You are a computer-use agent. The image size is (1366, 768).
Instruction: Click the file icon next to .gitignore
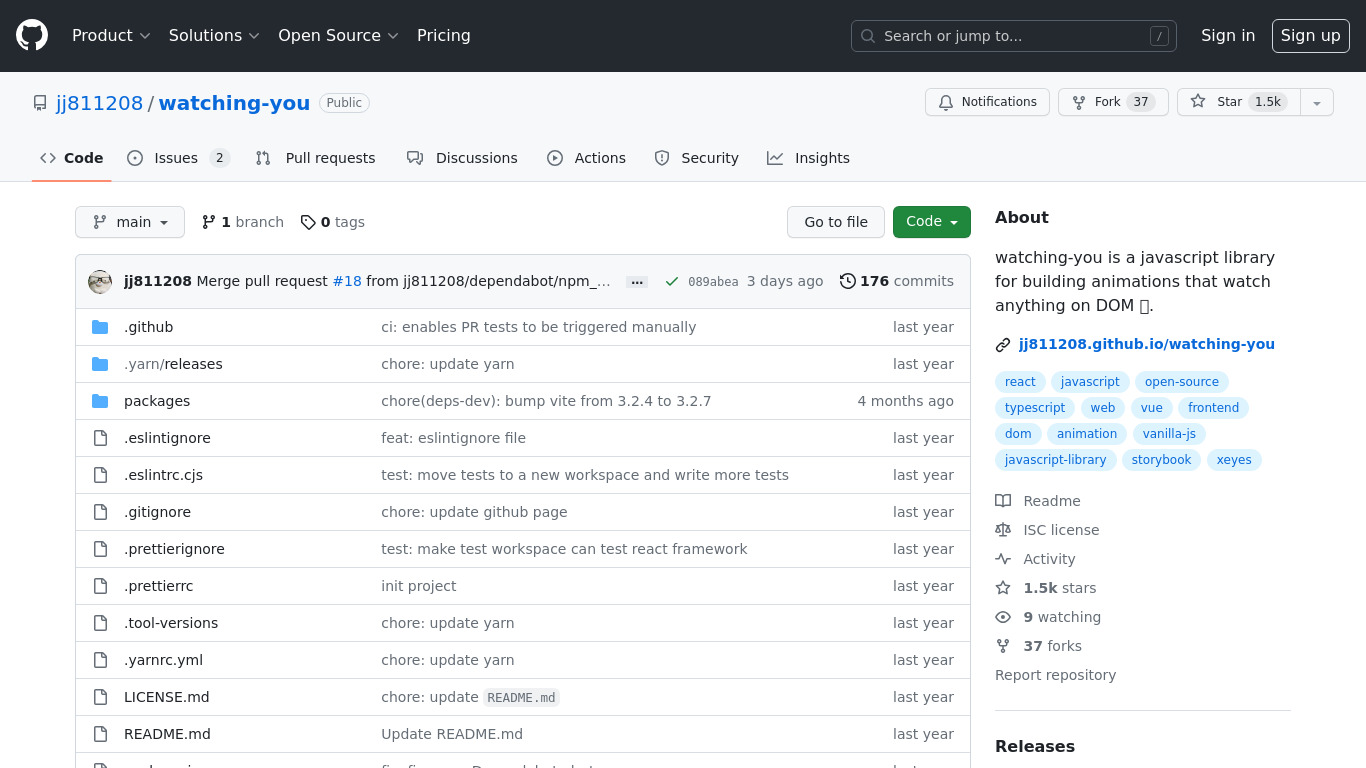tap(100, 512)
